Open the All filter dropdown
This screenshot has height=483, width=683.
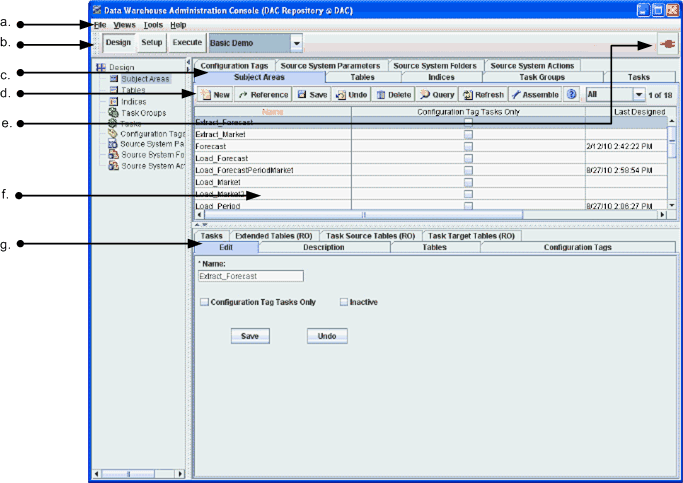coord(639,94)
